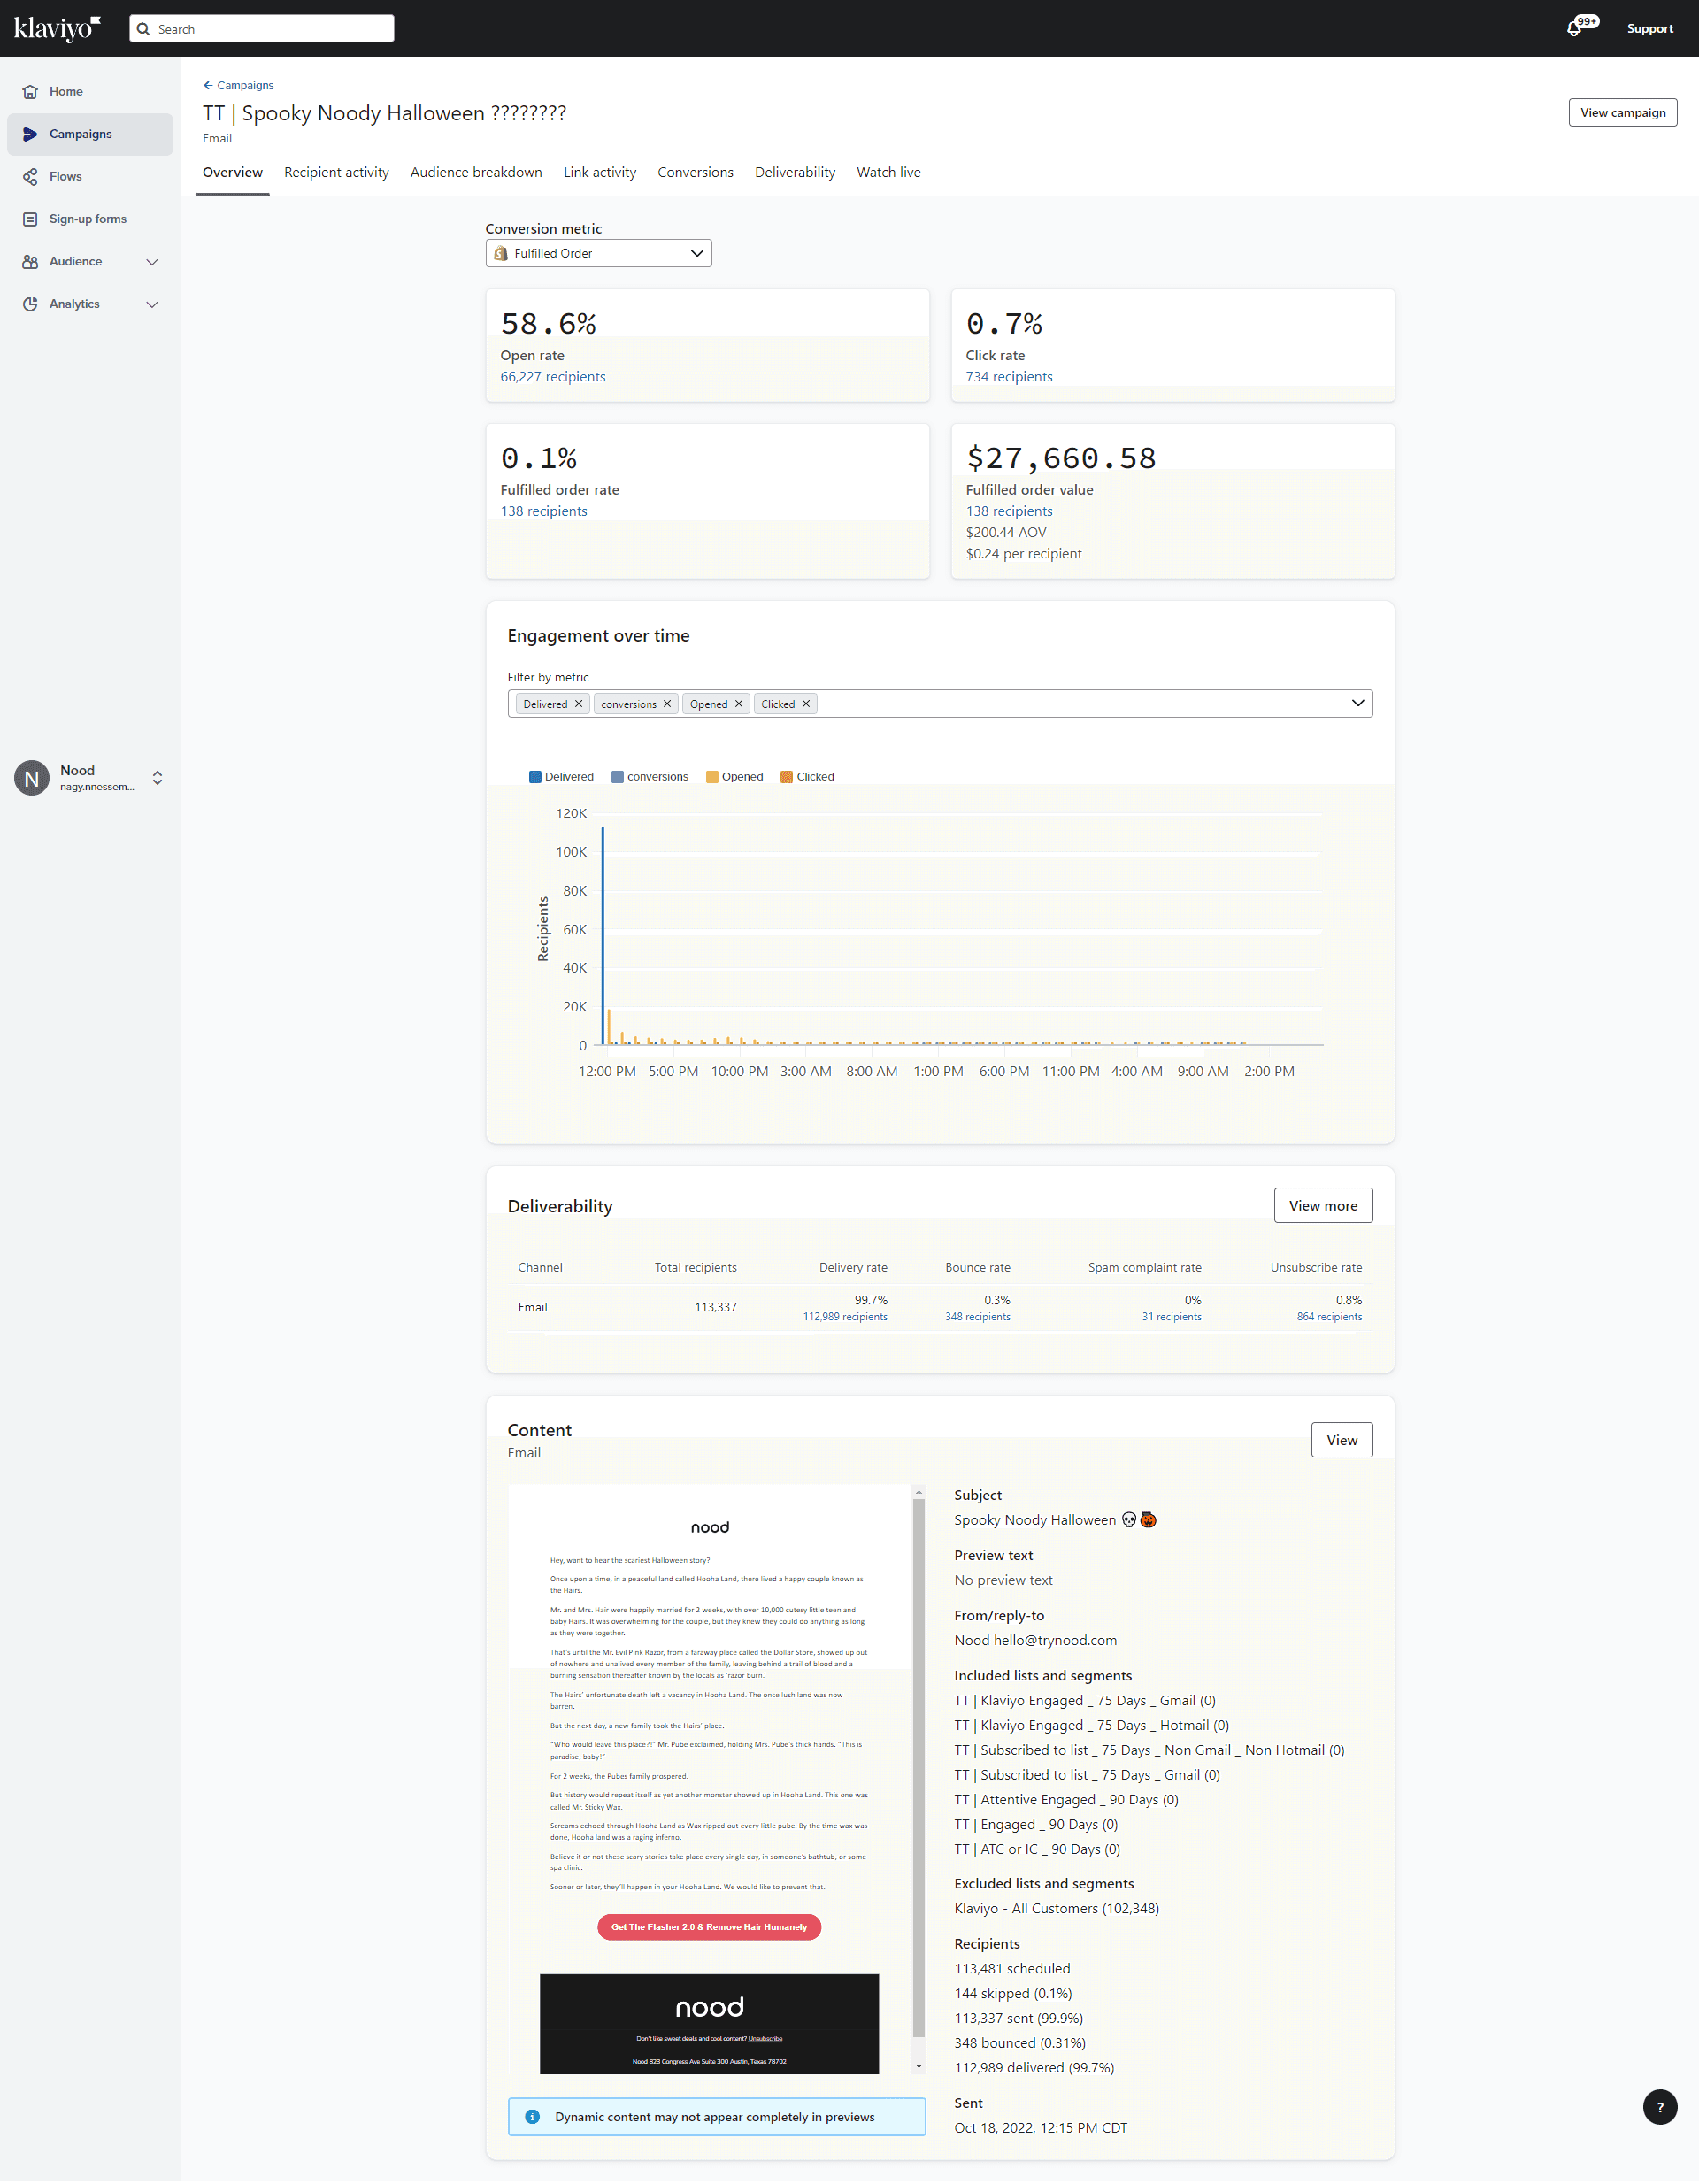The height and width of the screenshot is (2184, 1699).
Task: Click the View campaign button
Action: (x=1622, y=113)
